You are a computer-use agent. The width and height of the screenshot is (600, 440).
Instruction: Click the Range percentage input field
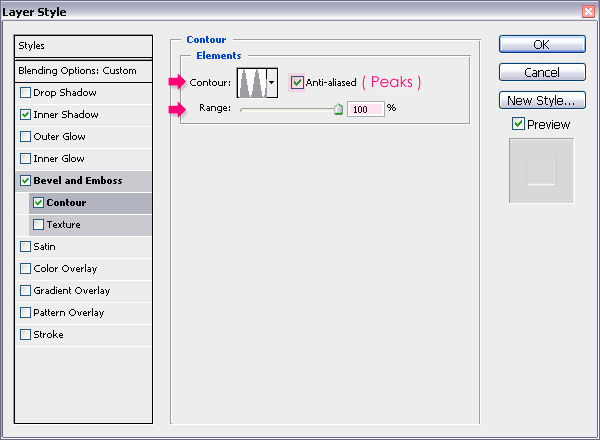click(x=365, y=109)
